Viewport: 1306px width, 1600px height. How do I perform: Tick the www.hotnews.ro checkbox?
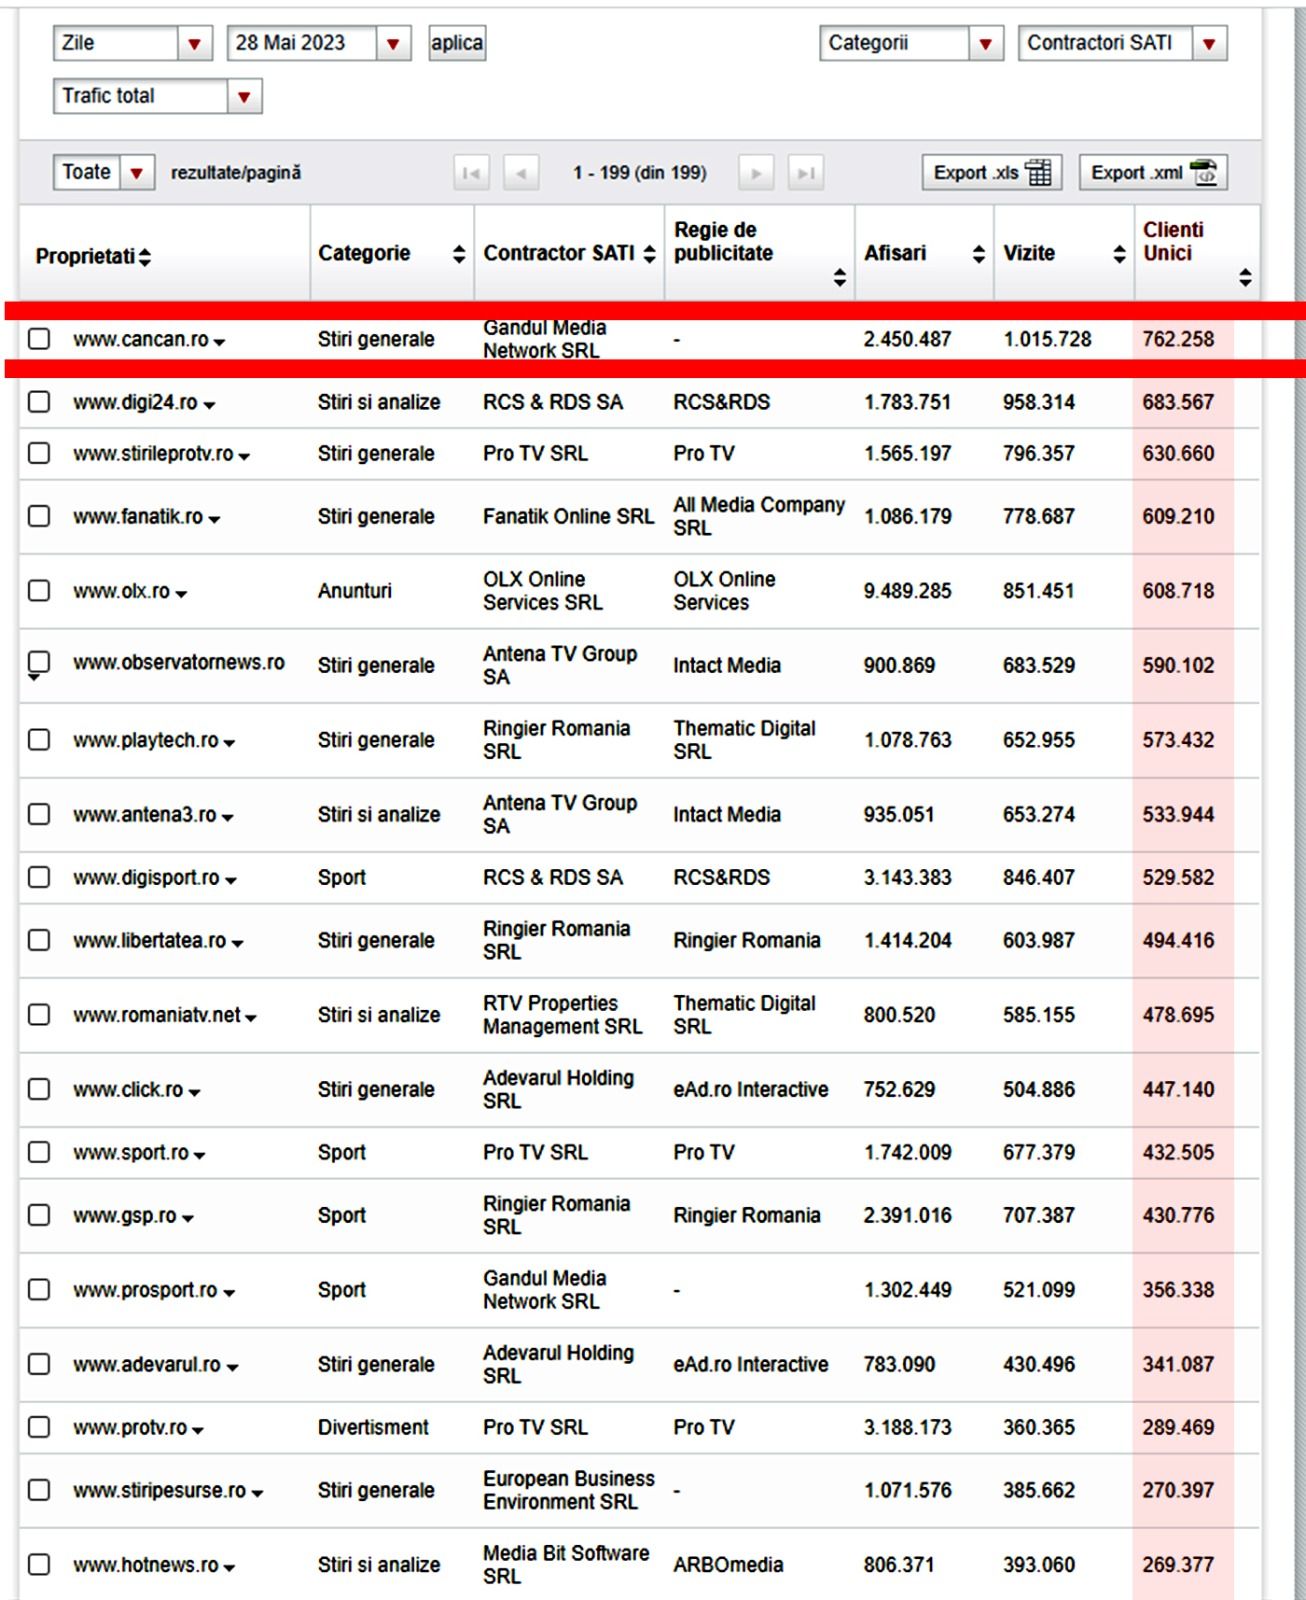click(39, 1564)
